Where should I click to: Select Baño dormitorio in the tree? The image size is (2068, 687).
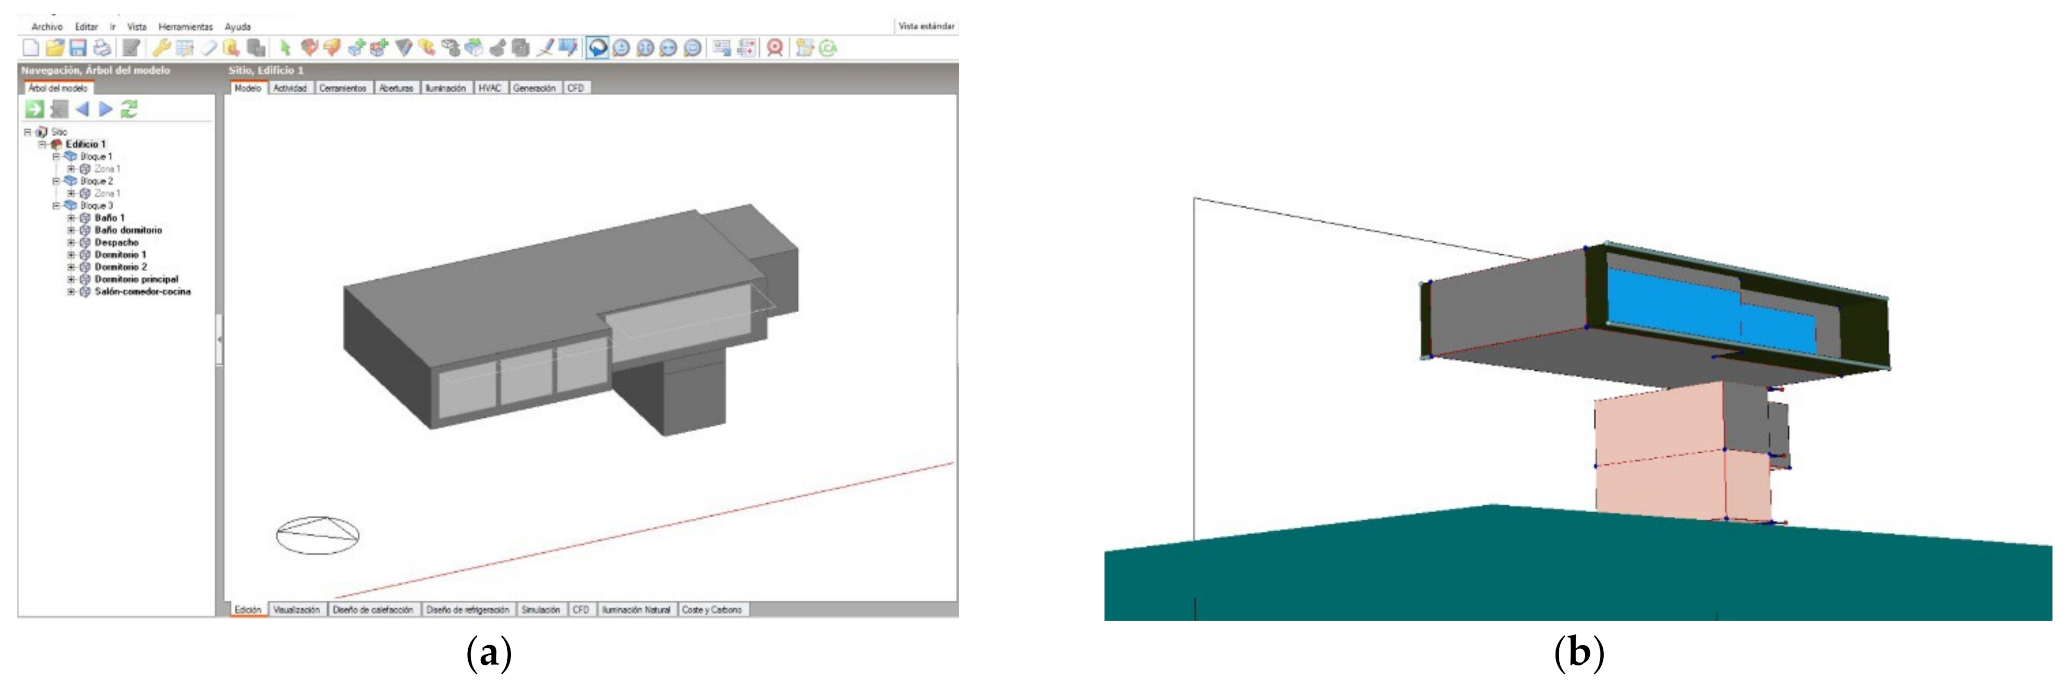tap(128, 230)
